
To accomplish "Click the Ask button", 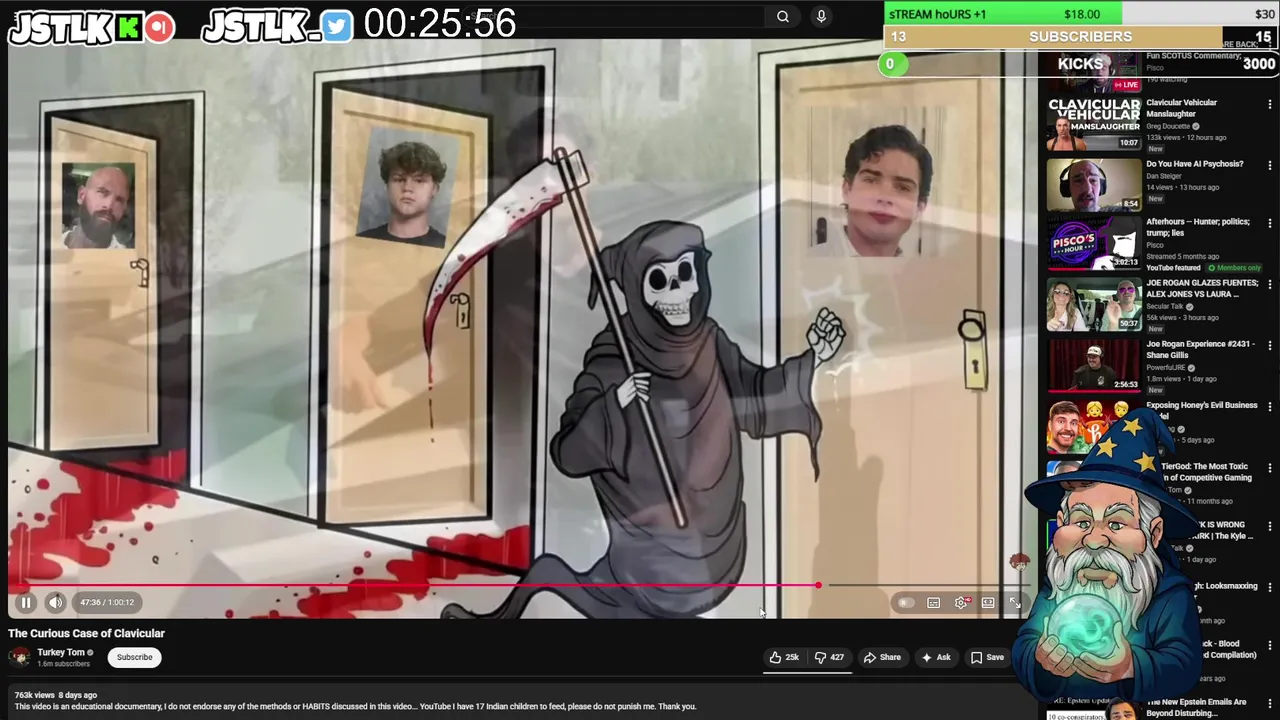I will click(x=936, y=657).
